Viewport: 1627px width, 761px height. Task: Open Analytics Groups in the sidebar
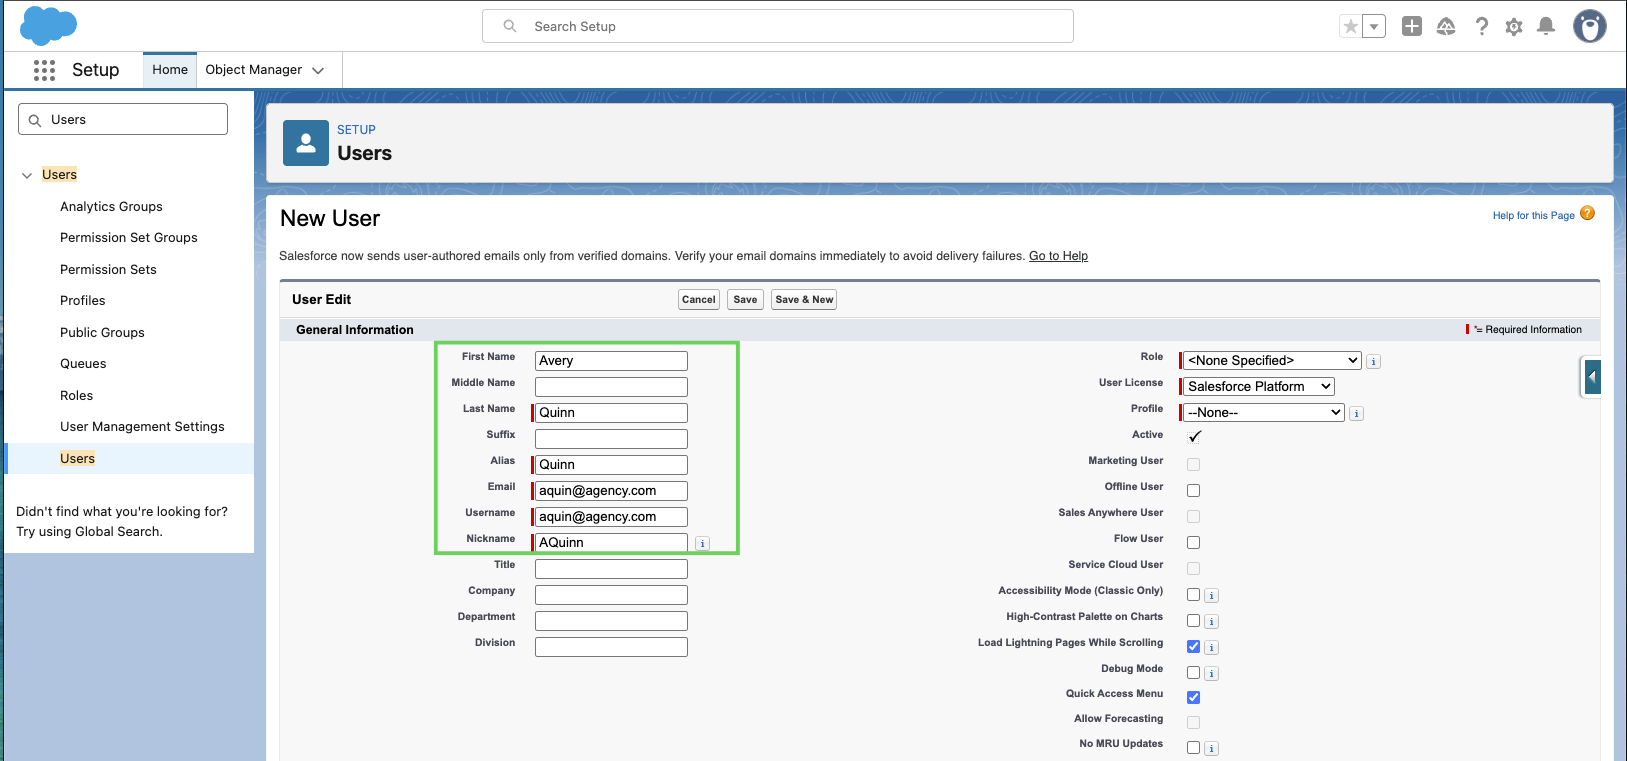111,207
